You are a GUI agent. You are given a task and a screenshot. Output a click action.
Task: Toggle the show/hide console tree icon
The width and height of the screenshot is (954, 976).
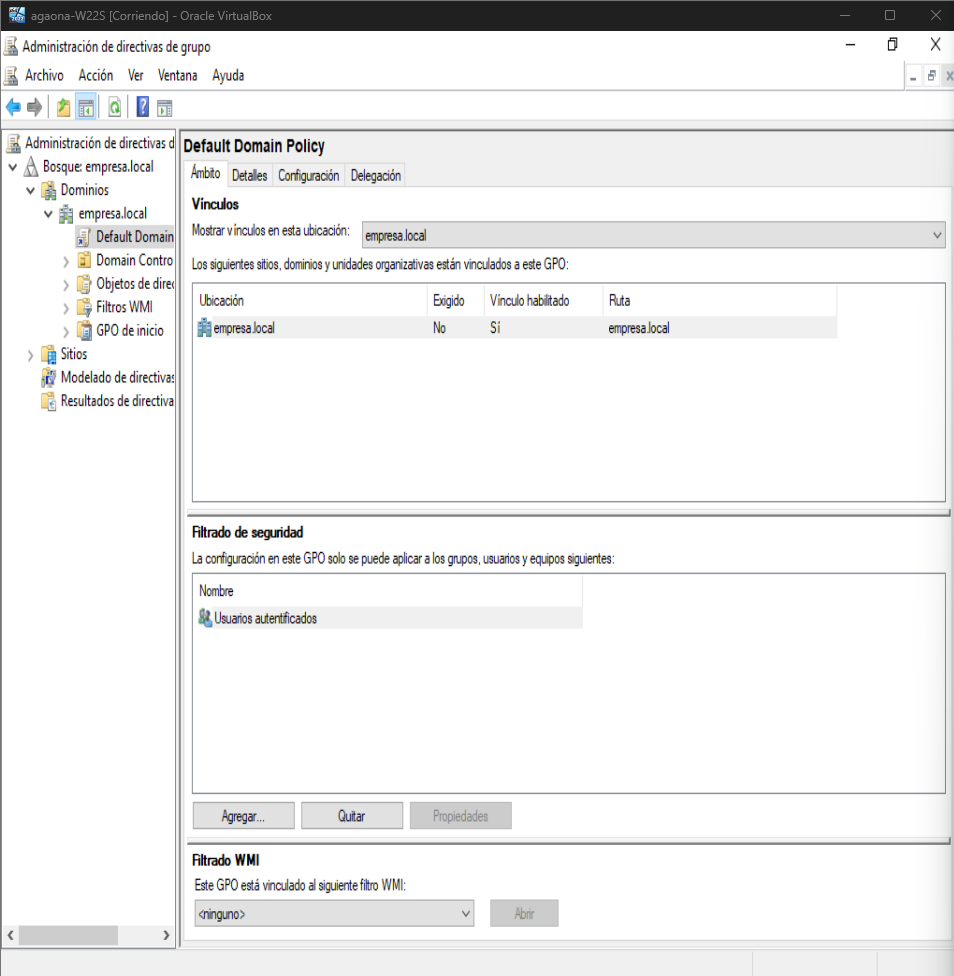[87, 108]
